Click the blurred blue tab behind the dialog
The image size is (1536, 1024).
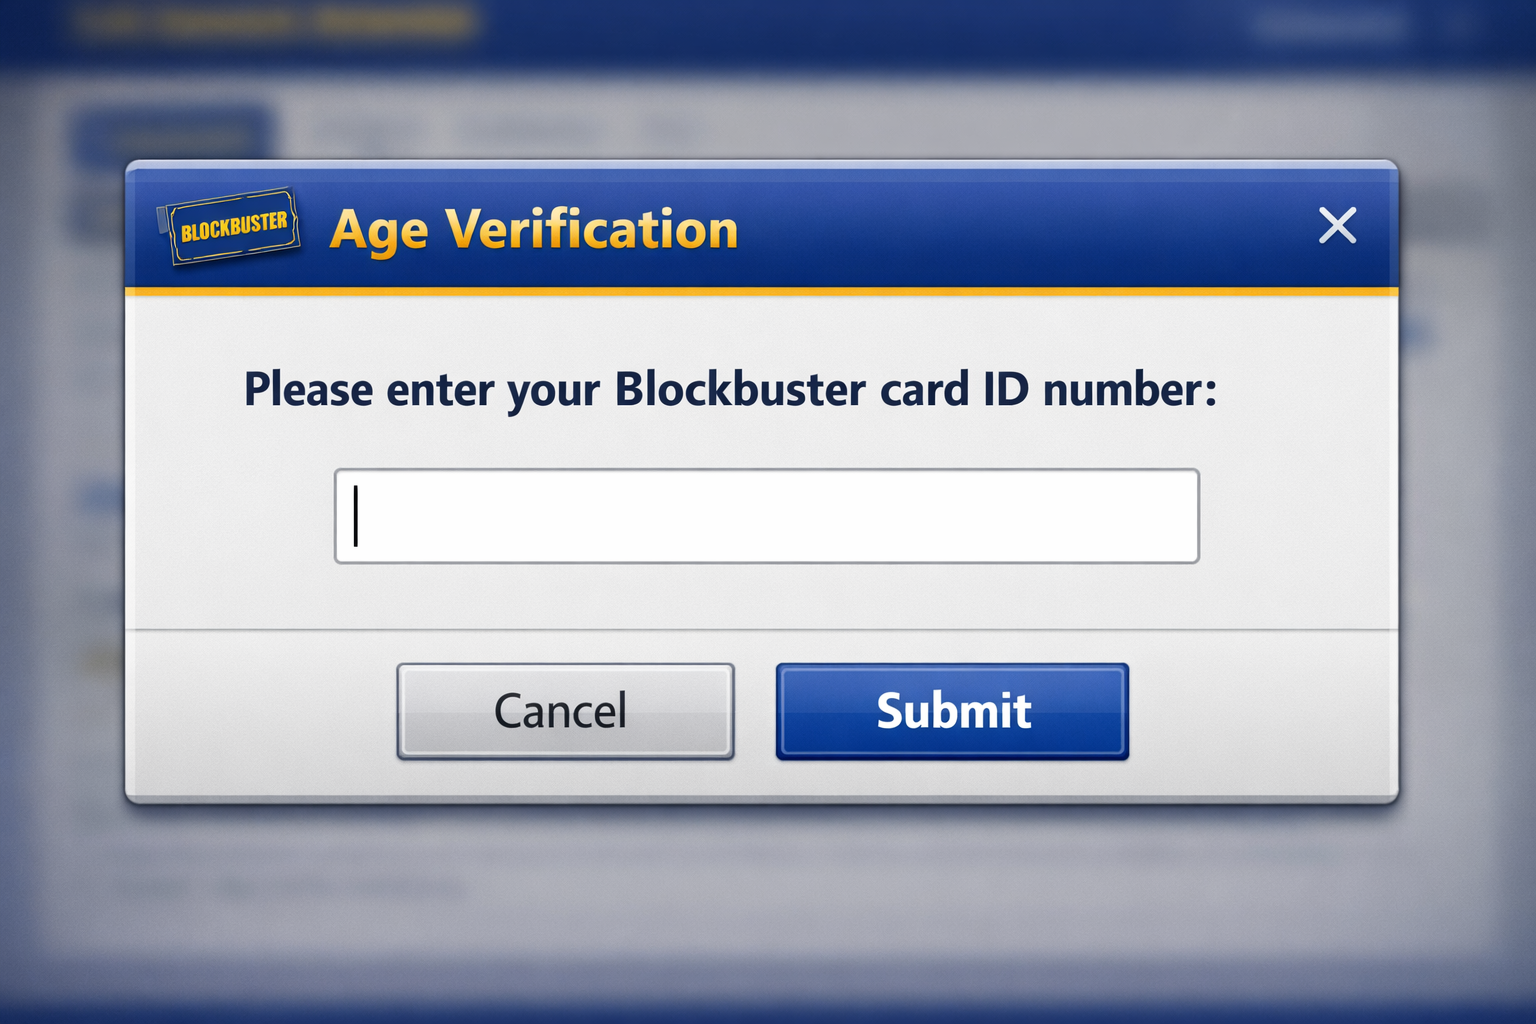pyautogui.click(x=170, y=133)
